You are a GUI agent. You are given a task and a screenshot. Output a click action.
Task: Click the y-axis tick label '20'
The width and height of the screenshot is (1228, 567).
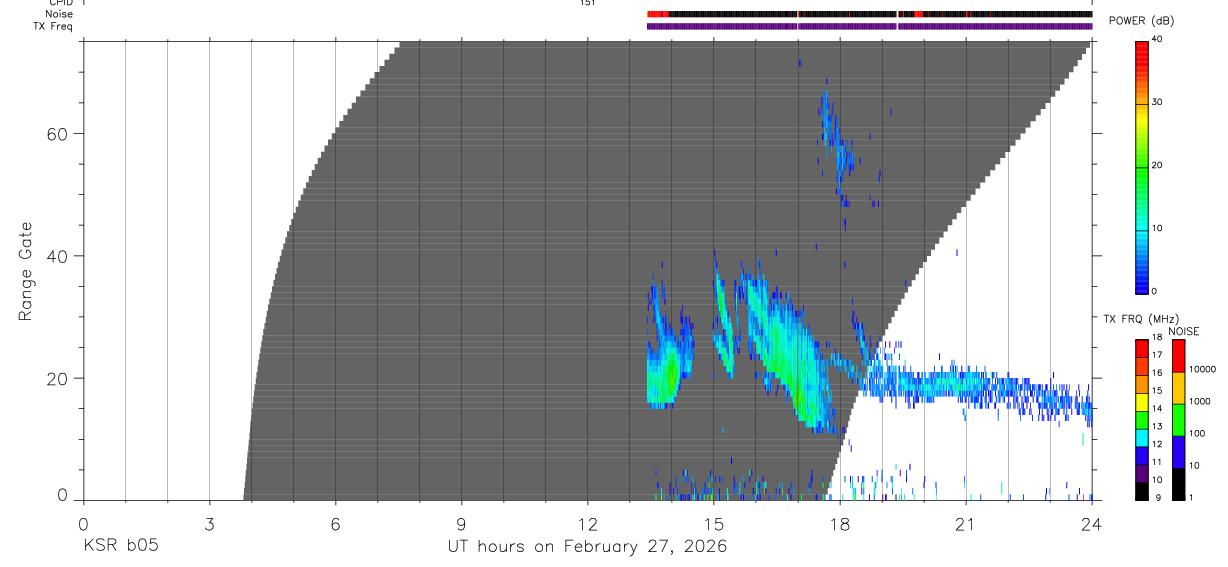[58, 379]
